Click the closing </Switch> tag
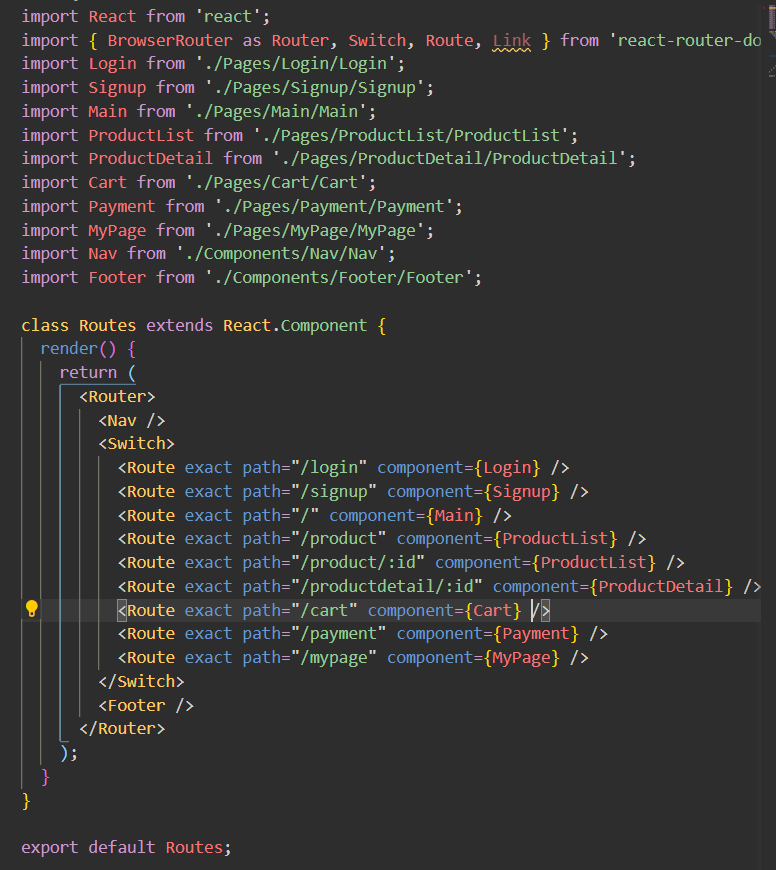 click(141, 681)
